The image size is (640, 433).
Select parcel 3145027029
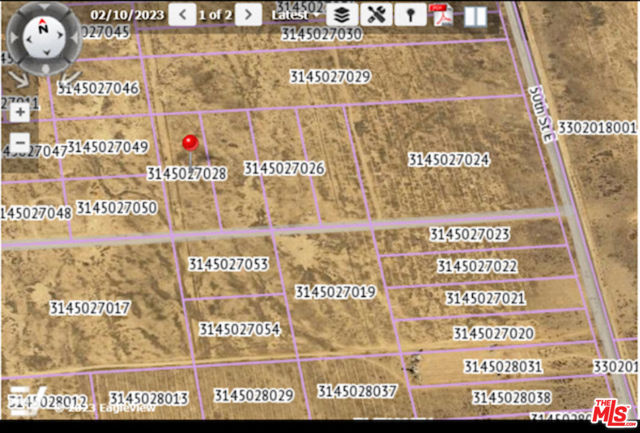tap(330, 77)
